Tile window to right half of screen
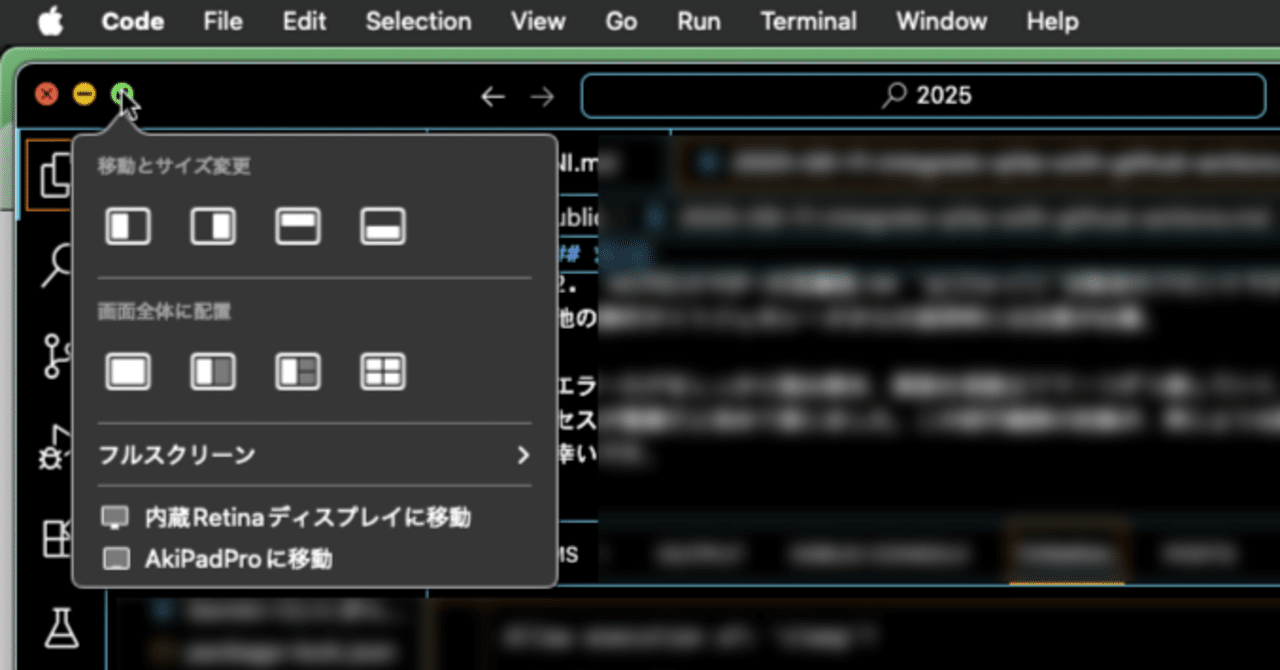 212,226
